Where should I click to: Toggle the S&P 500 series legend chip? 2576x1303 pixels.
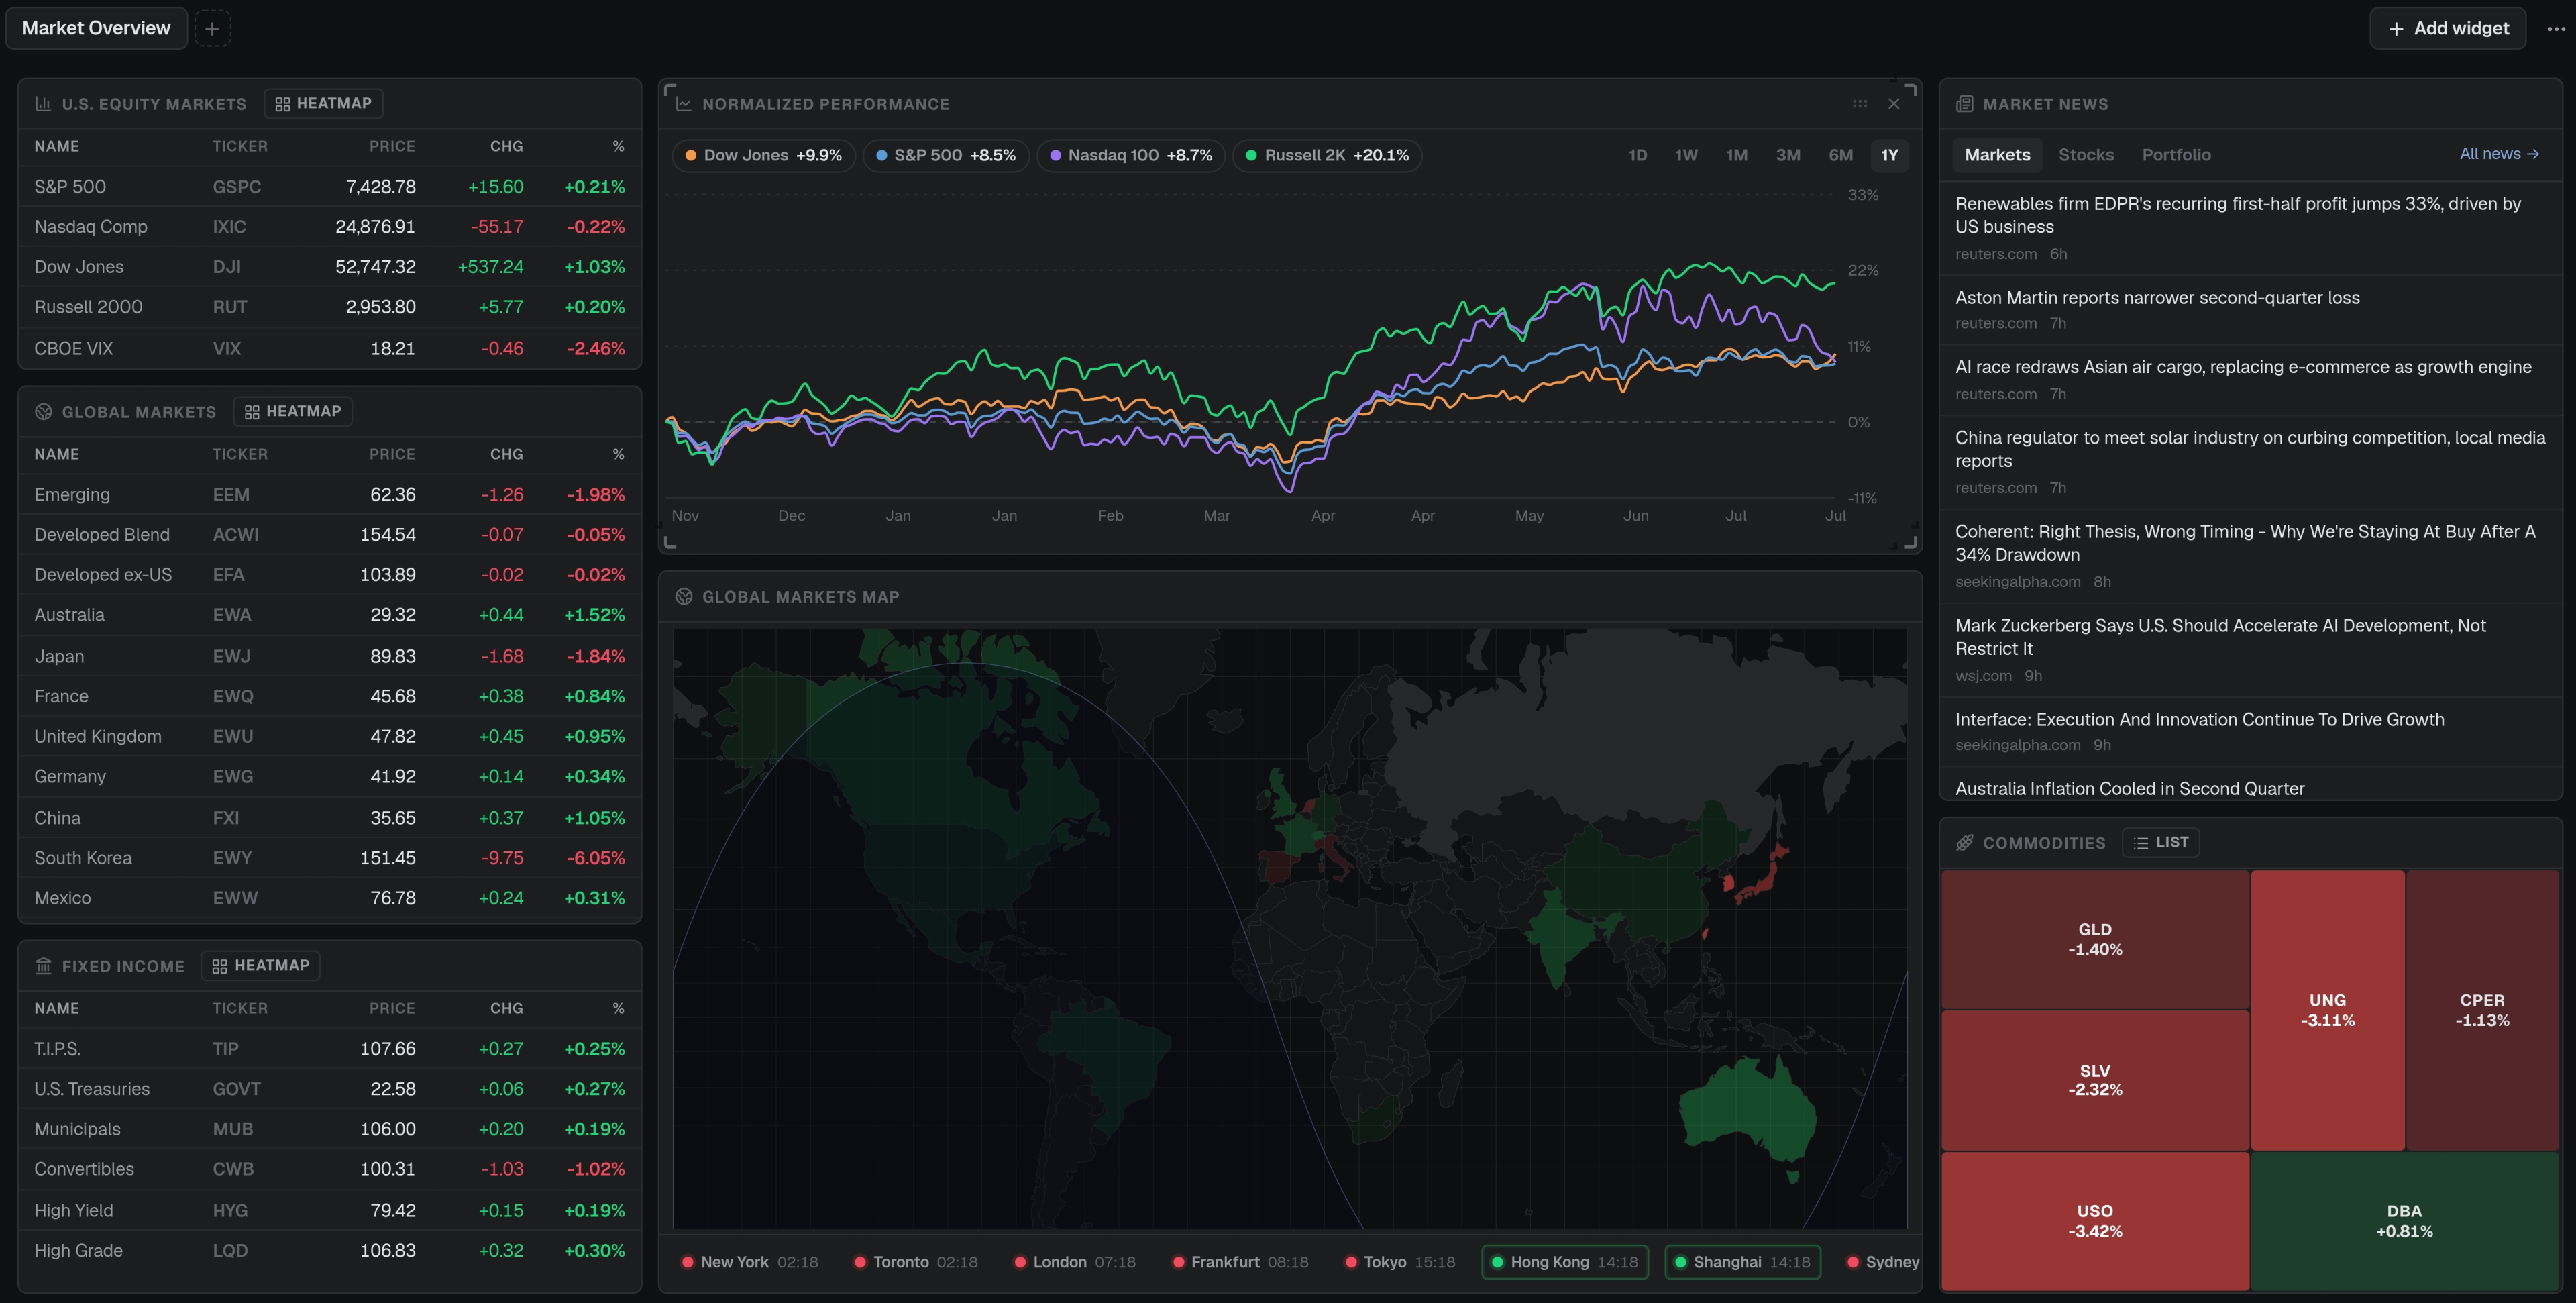(x=946, y=156)
